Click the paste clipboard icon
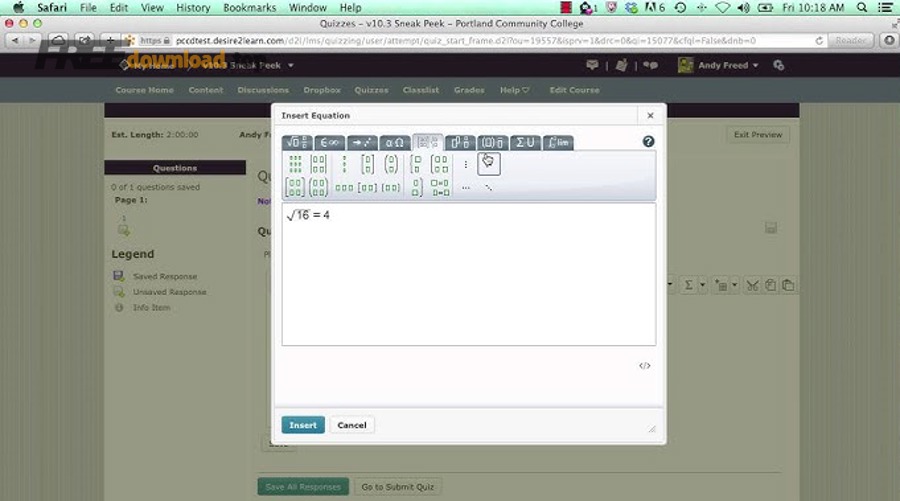The height and width of the screenshot is (501, 900). (x=788, y=285)
